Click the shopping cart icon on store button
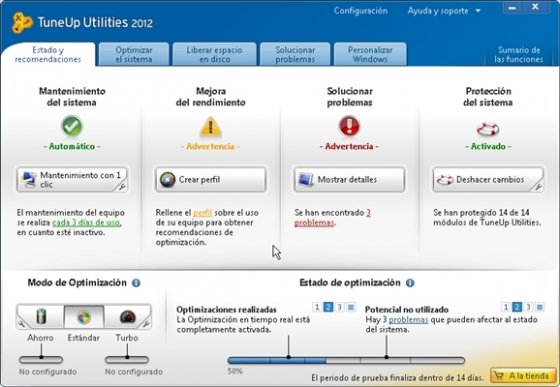560x387 pixels. click(499, 376)
